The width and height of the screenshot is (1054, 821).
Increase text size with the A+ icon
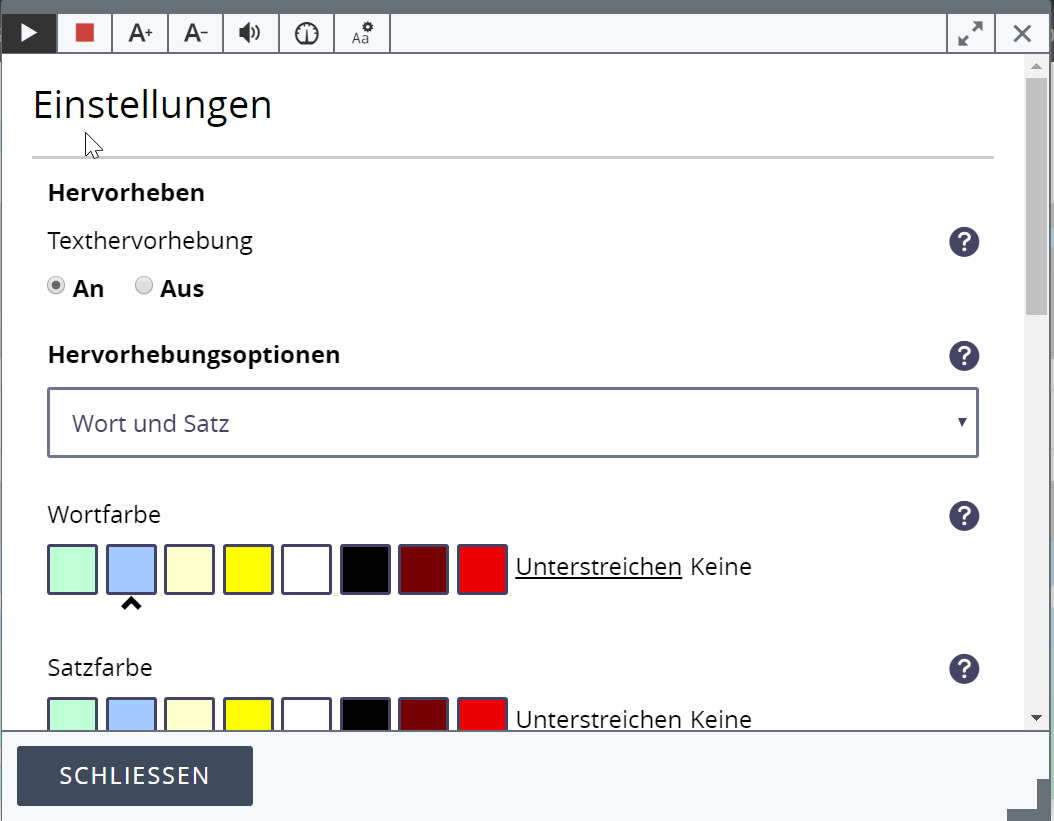coord(140,33)
